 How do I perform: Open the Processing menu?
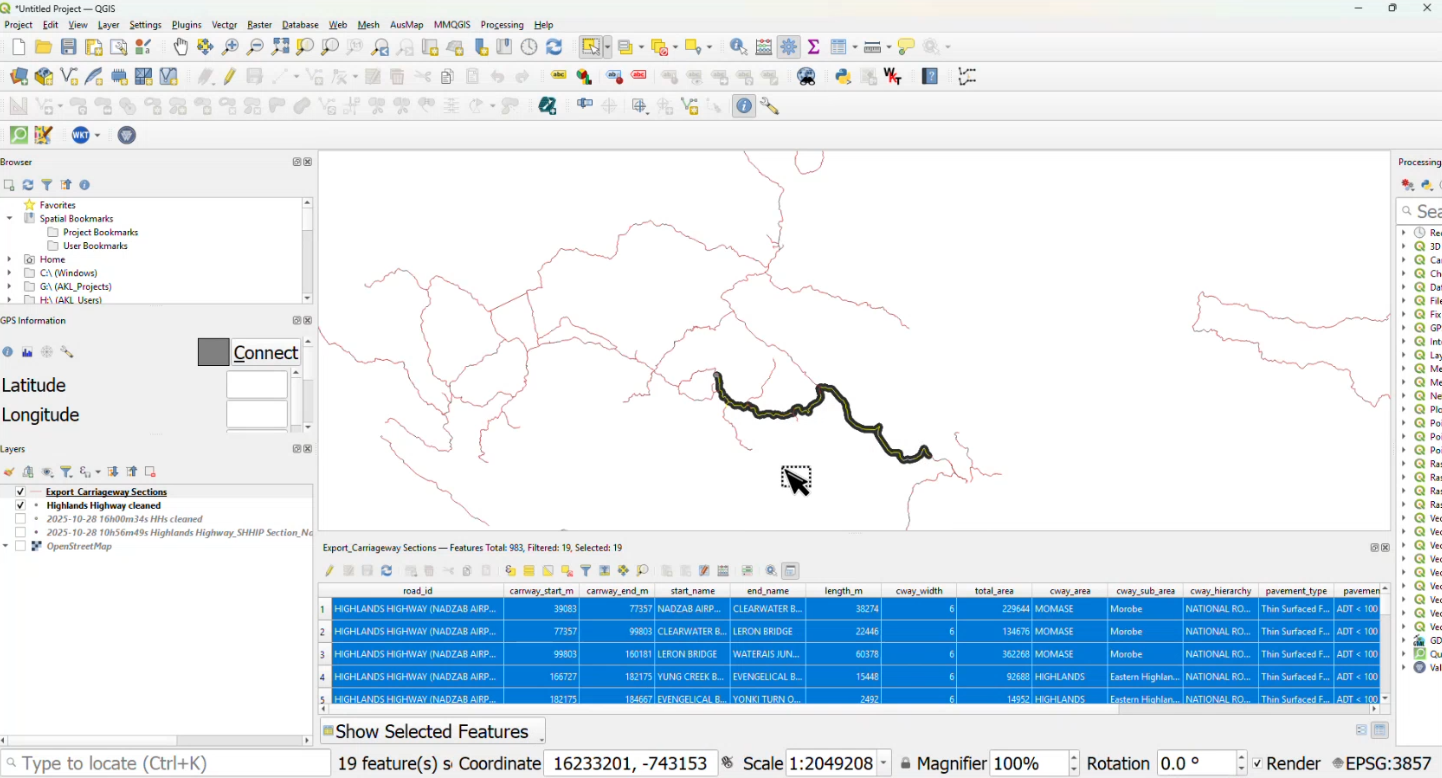click(x=501, y=25)
